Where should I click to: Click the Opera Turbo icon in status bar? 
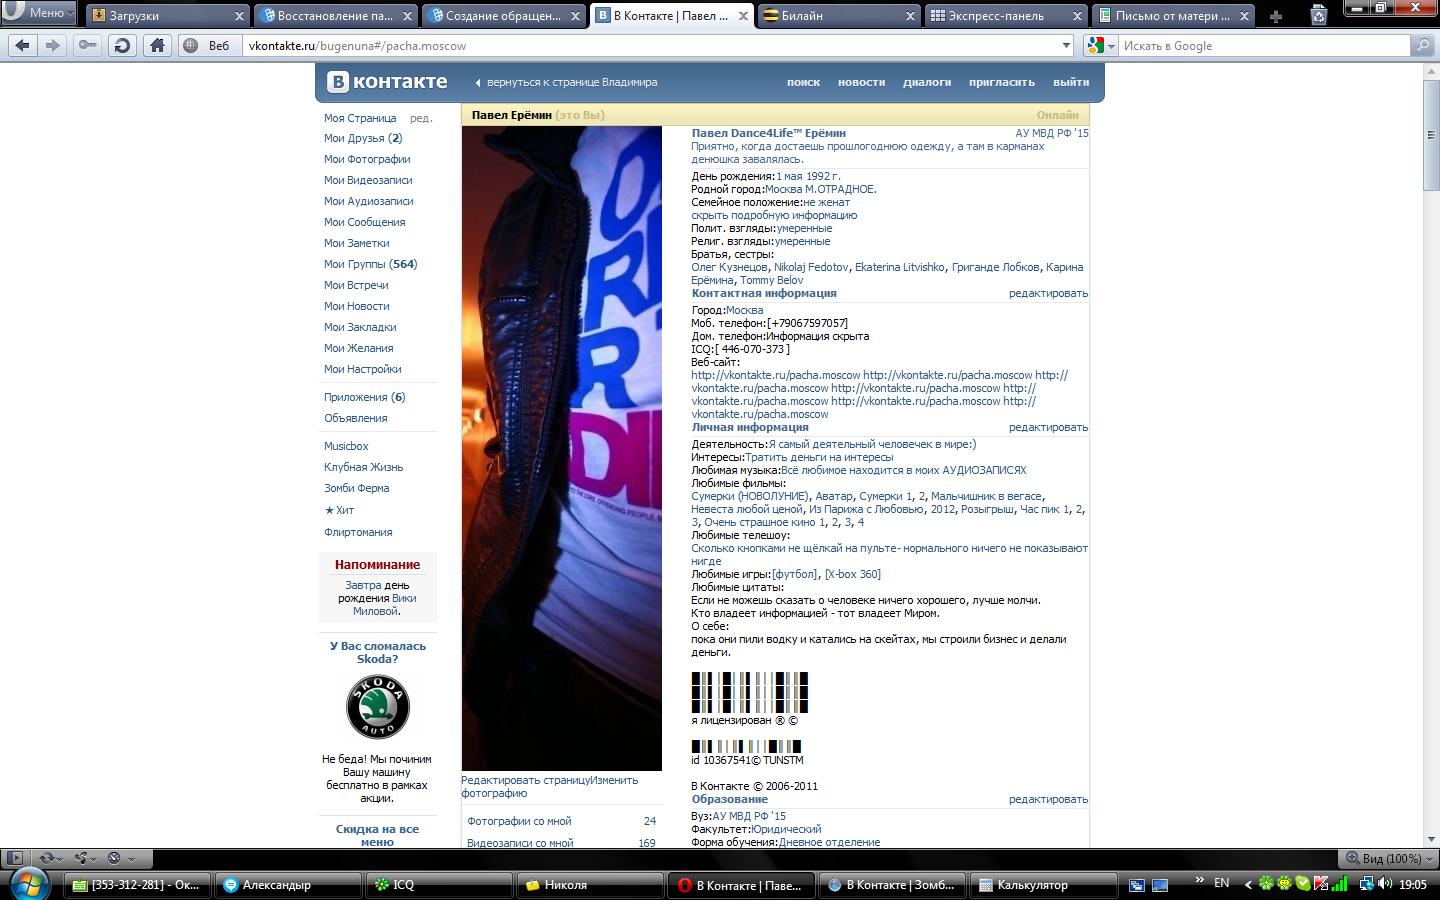pyautogui.click(x=118, y=858)
